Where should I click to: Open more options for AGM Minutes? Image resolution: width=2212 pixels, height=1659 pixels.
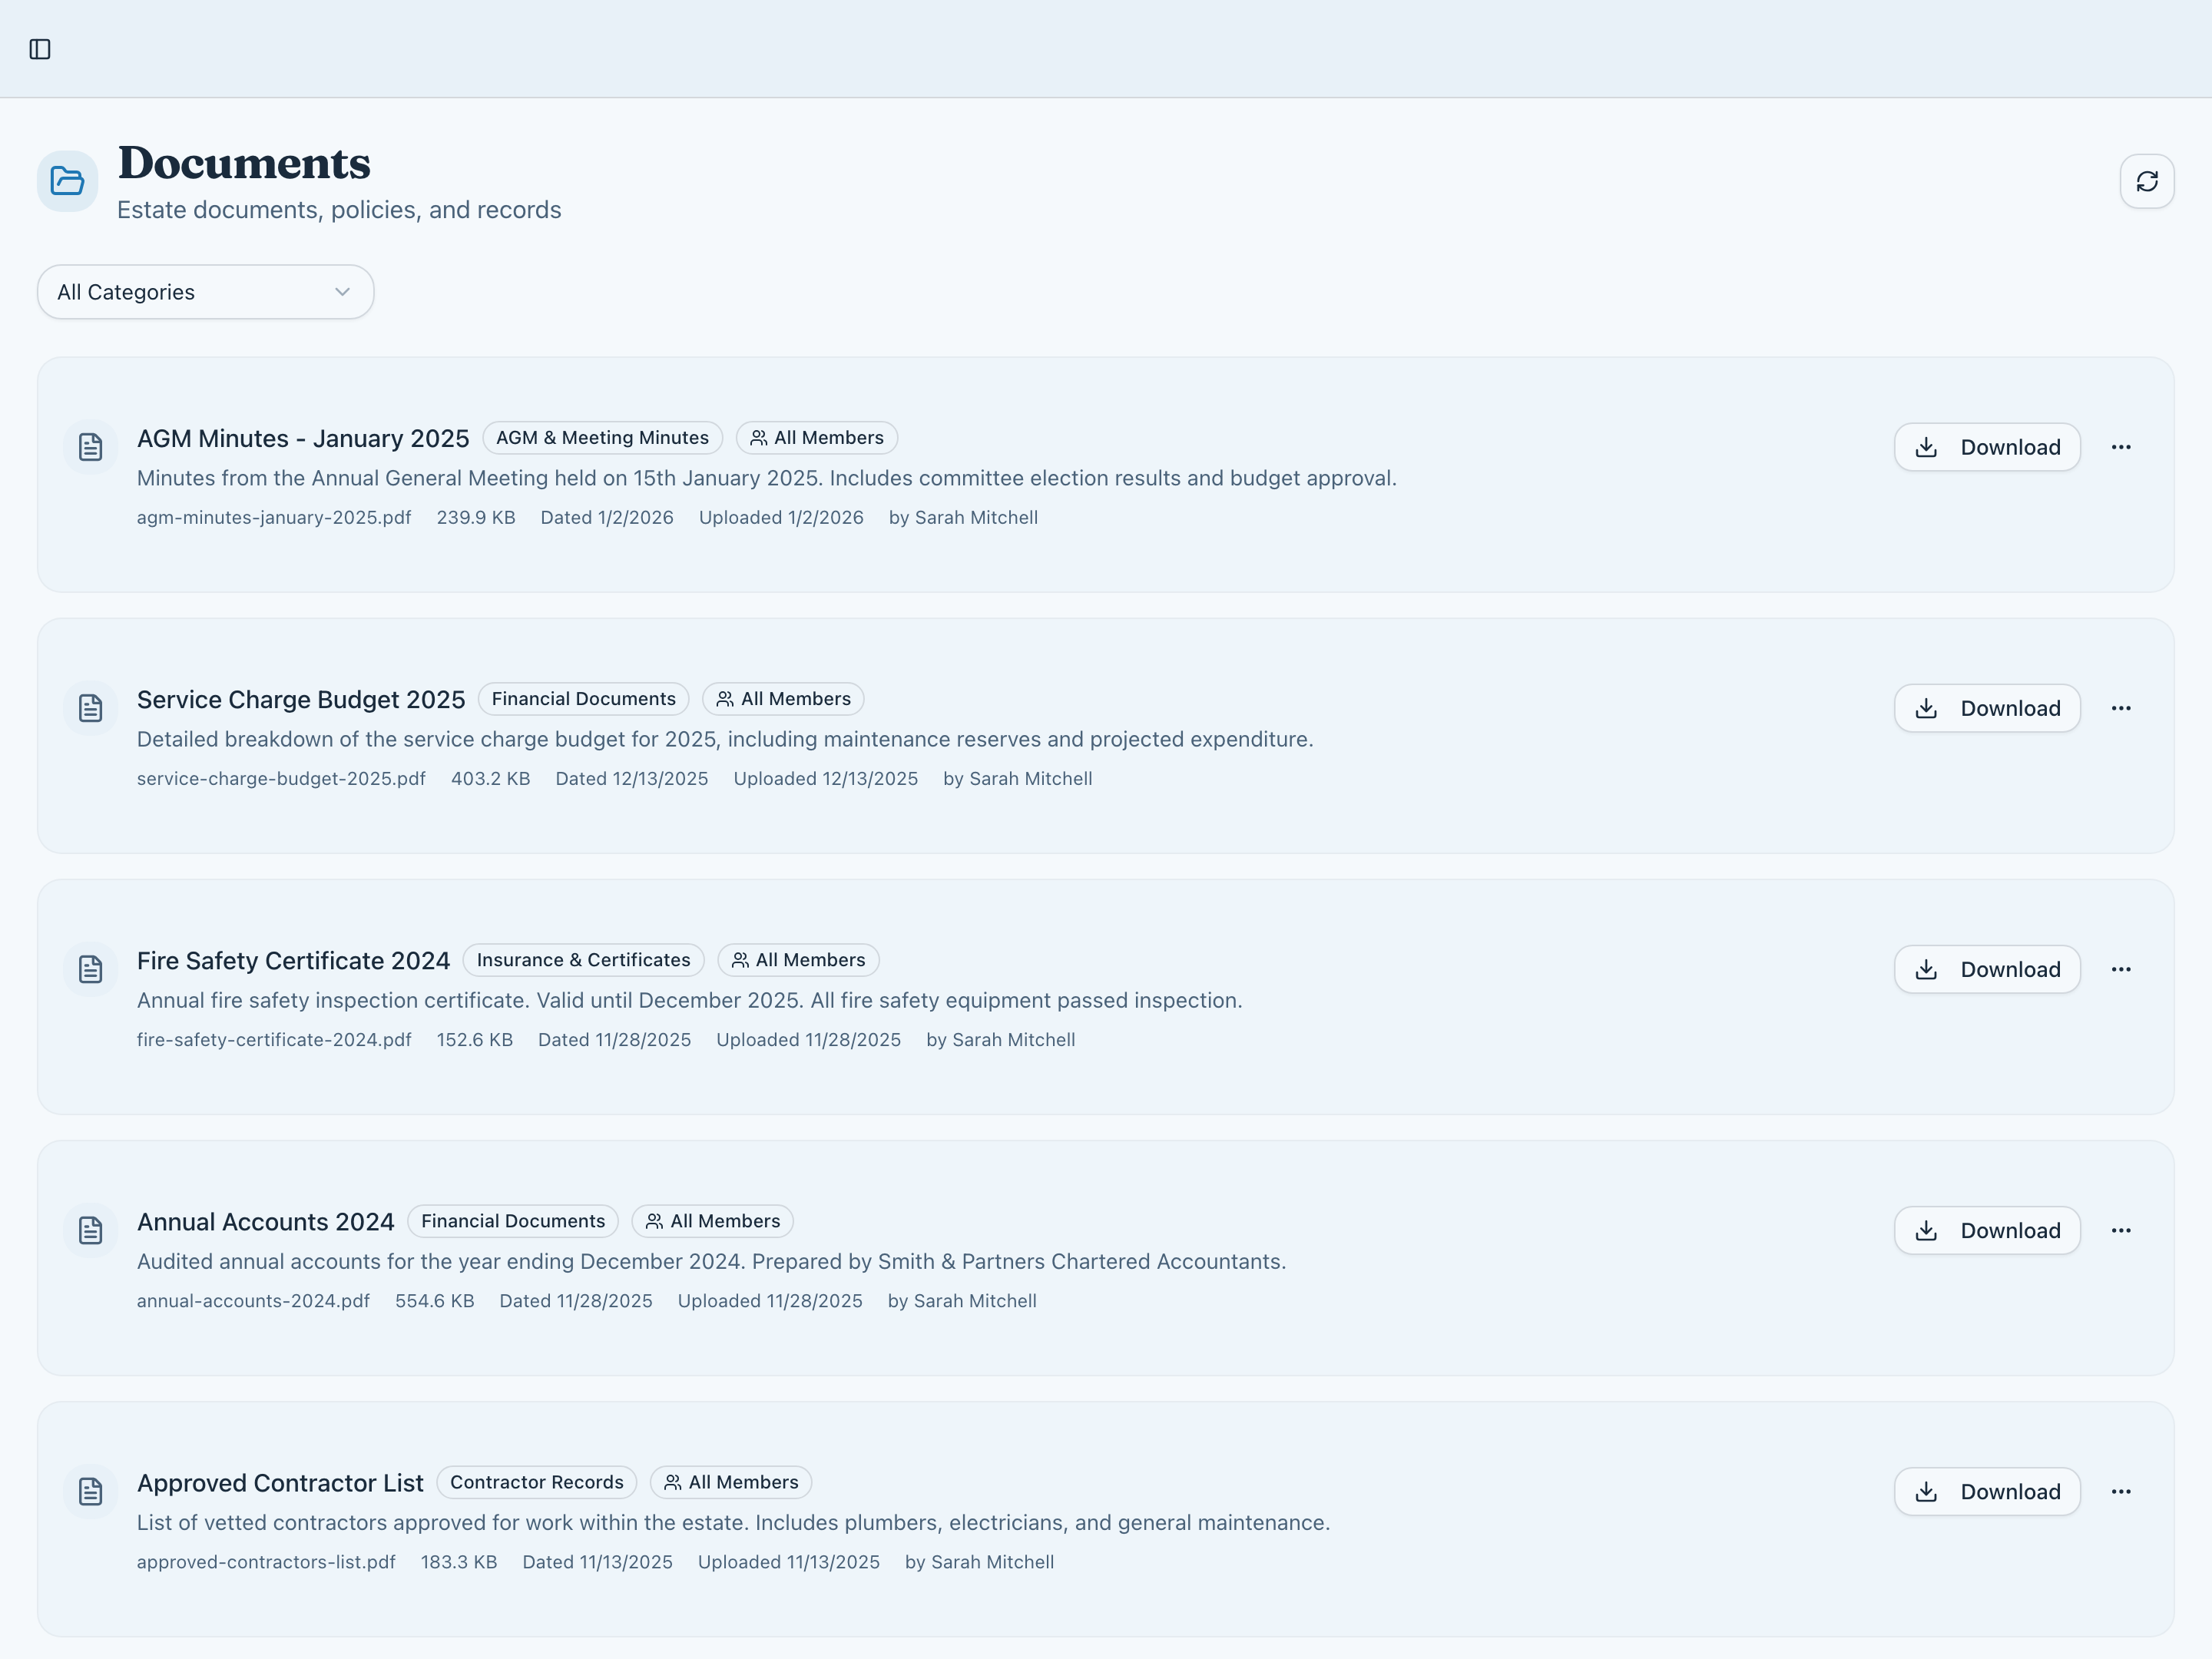(x=2120, y=447)
